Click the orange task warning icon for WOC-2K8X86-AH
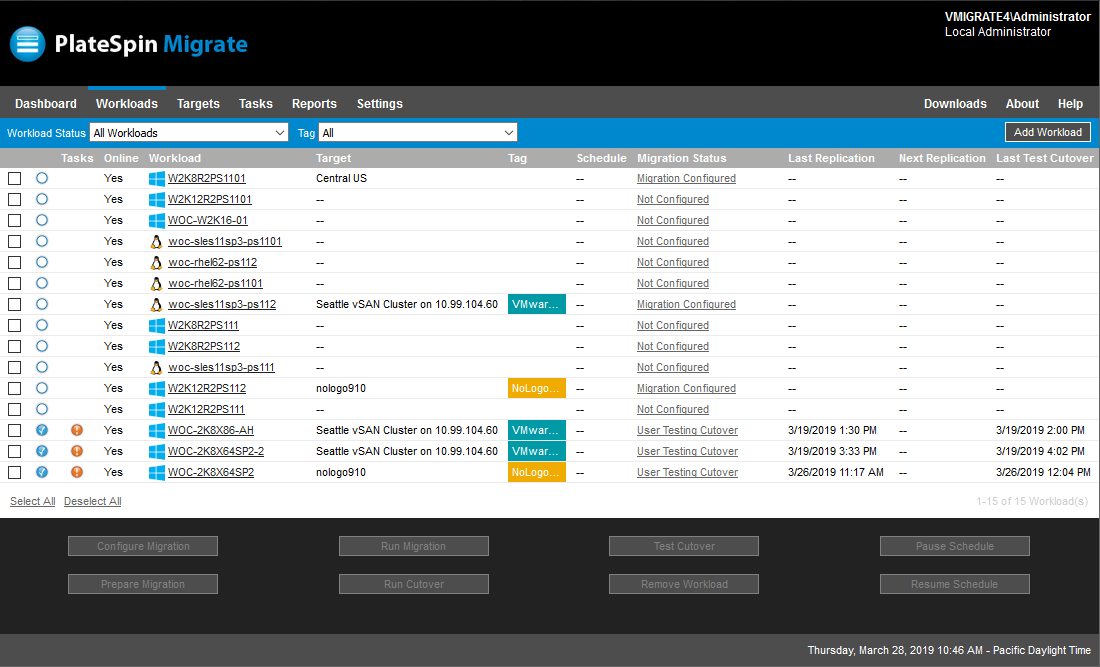 [77, 431]
